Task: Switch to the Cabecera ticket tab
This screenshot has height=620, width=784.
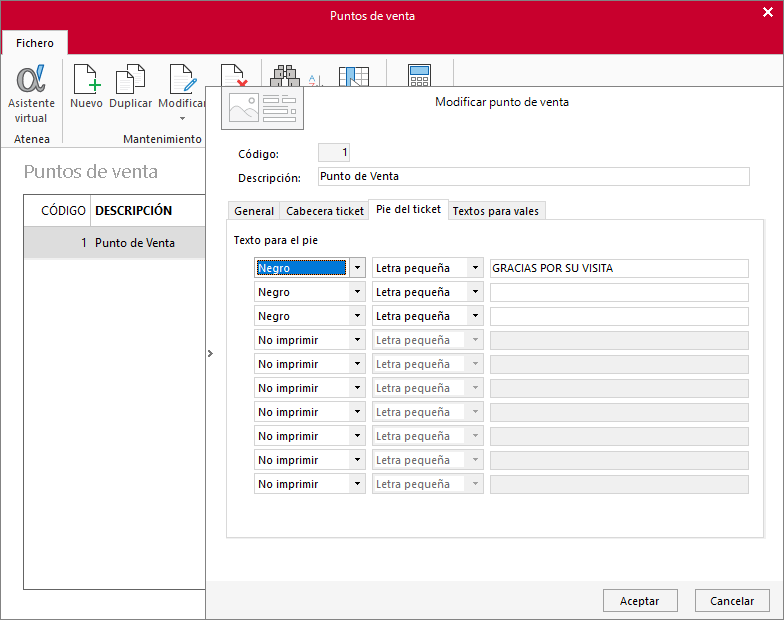Action: click(x=324, y=211)
